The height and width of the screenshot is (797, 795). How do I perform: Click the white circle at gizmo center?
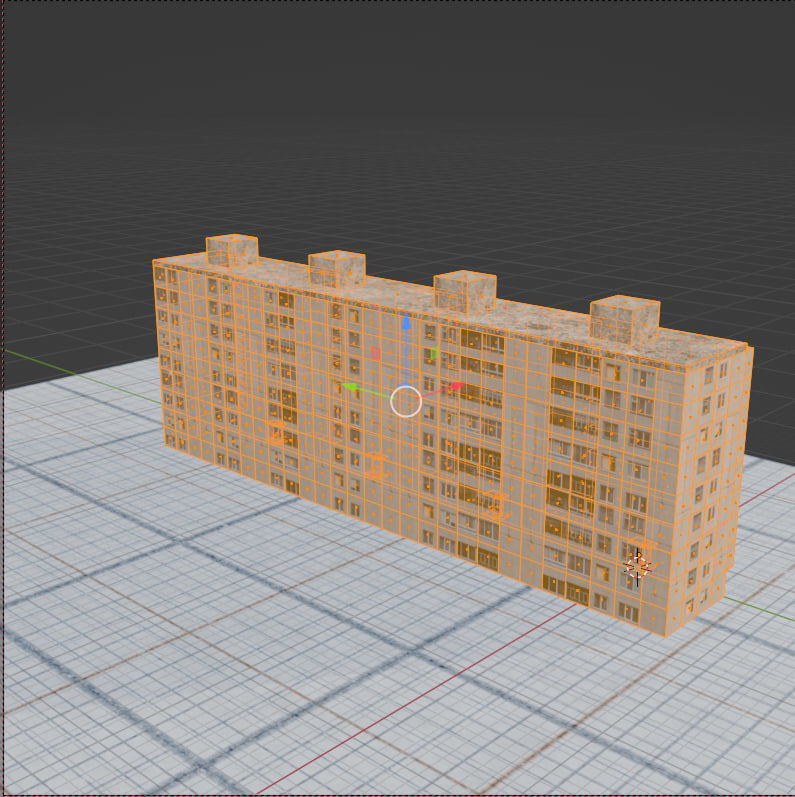[x=406, y=401]
